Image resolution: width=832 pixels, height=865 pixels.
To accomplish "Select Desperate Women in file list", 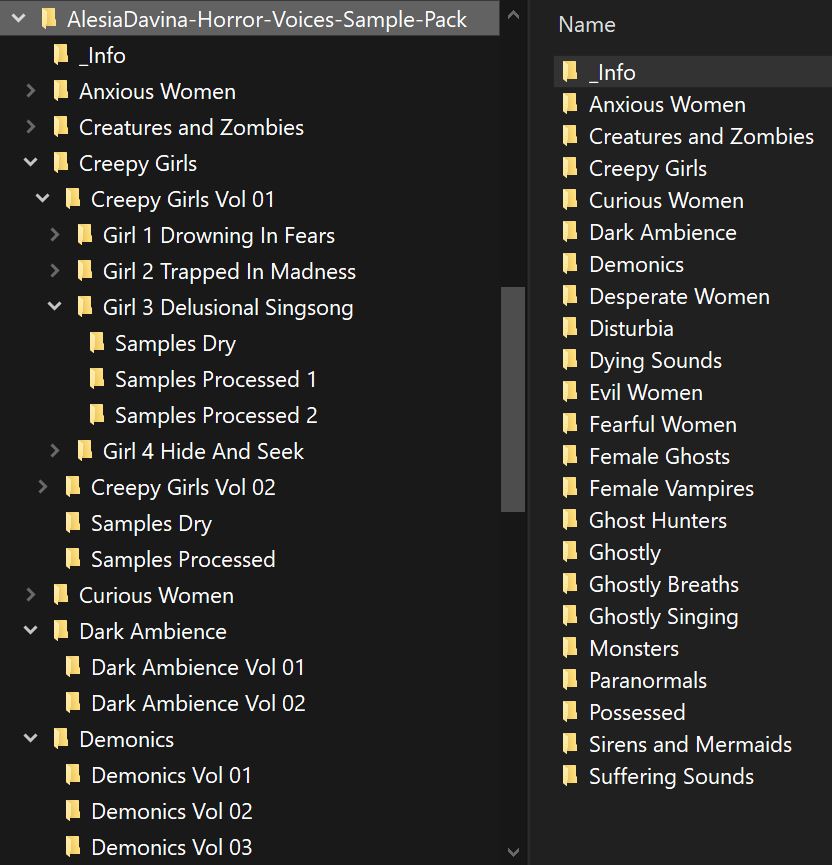I will tap(679, 296).
